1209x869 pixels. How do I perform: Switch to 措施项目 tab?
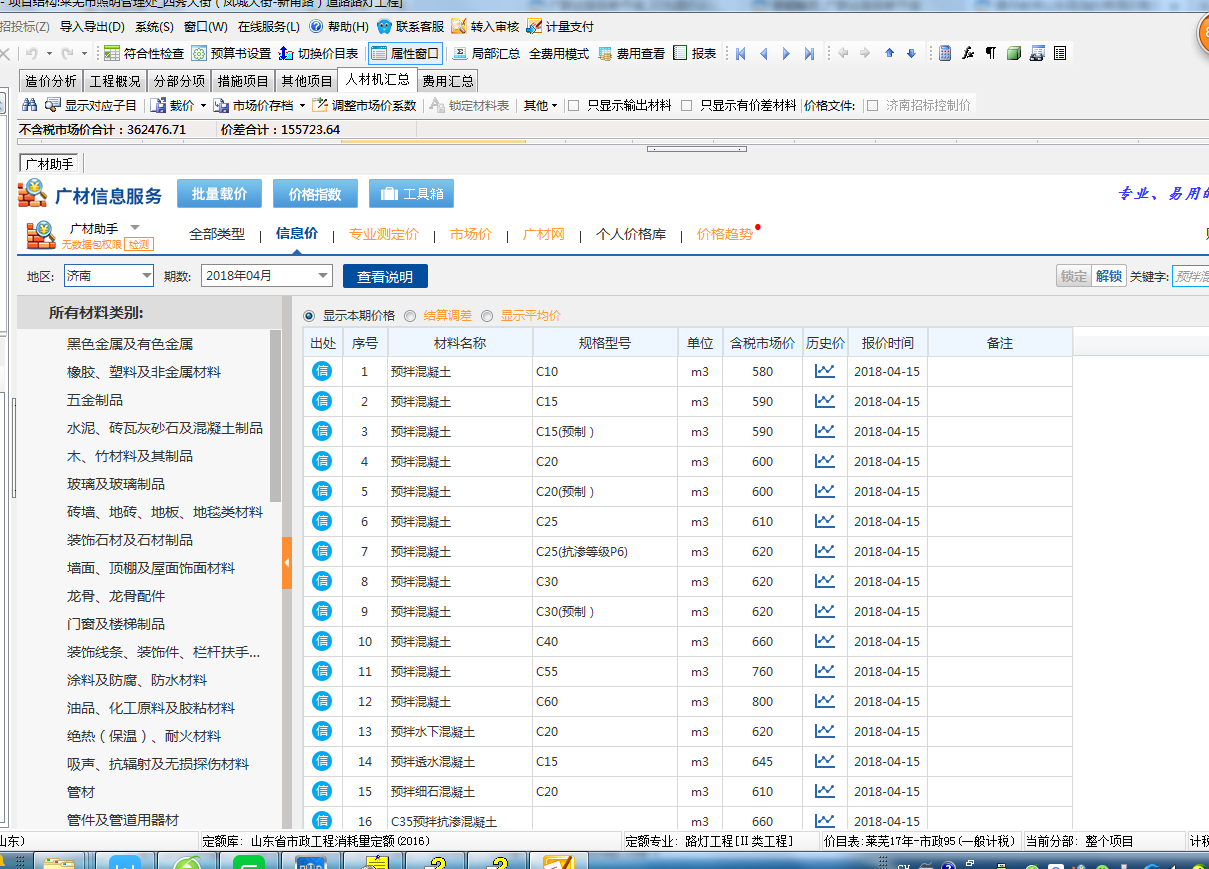pyautogui.click(x=243, y=81)
